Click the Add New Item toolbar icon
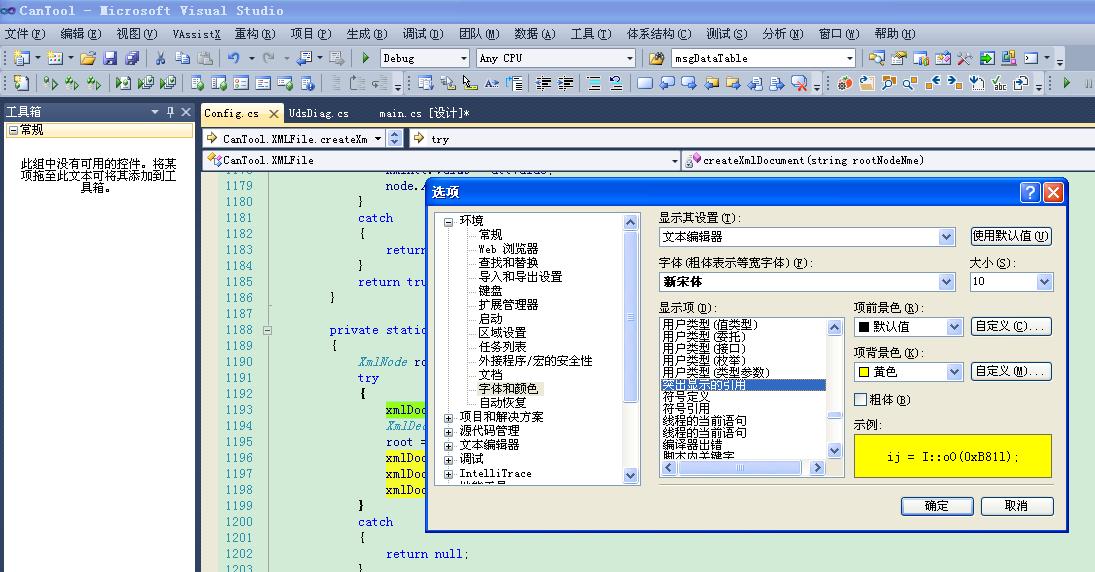Image resolution: width=1095 pixels, height=572 pixels. 54,58
